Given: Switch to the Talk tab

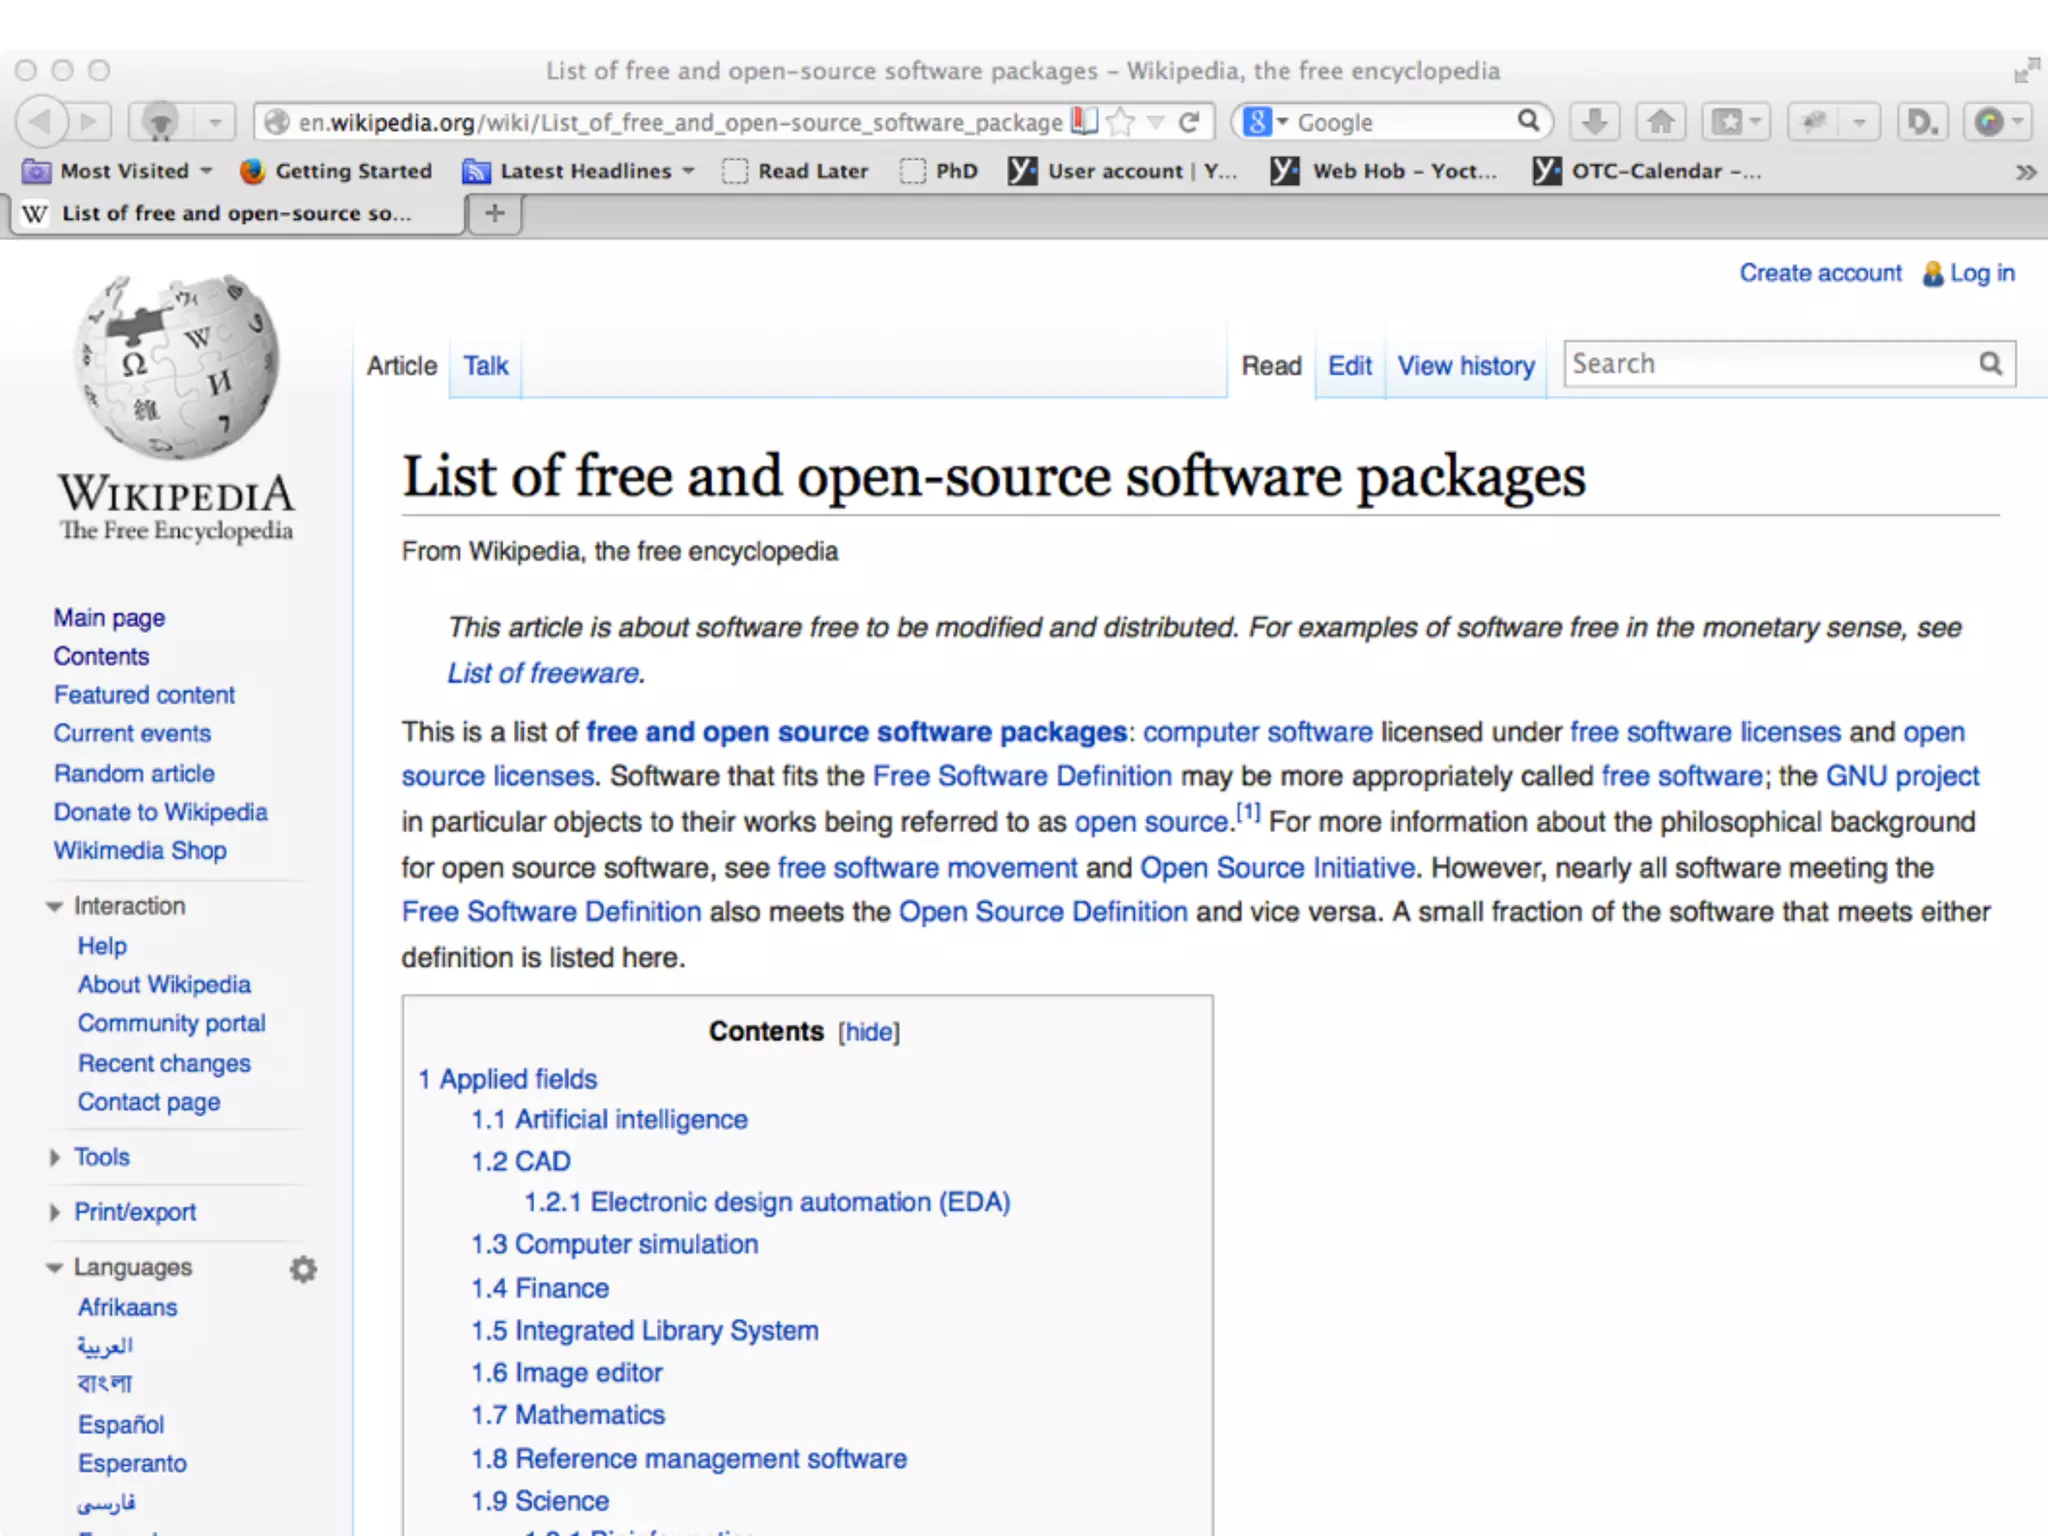Looking at the screenshot, I should coord(485,366).
